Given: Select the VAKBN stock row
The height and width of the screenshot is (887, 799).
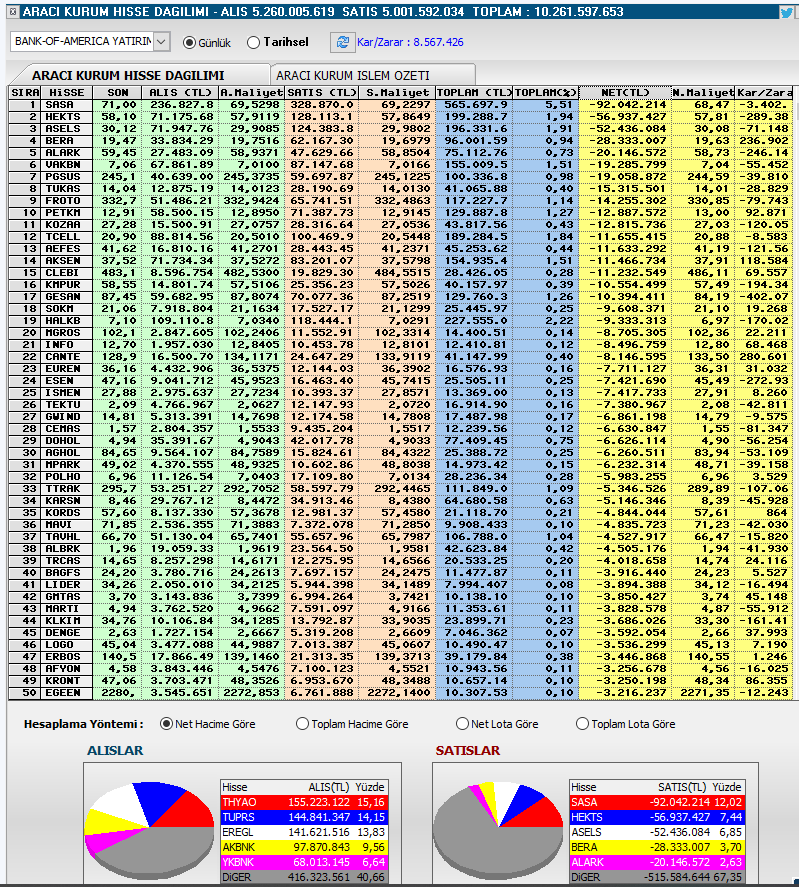Looking at the screenshot, I should point(401,165).
